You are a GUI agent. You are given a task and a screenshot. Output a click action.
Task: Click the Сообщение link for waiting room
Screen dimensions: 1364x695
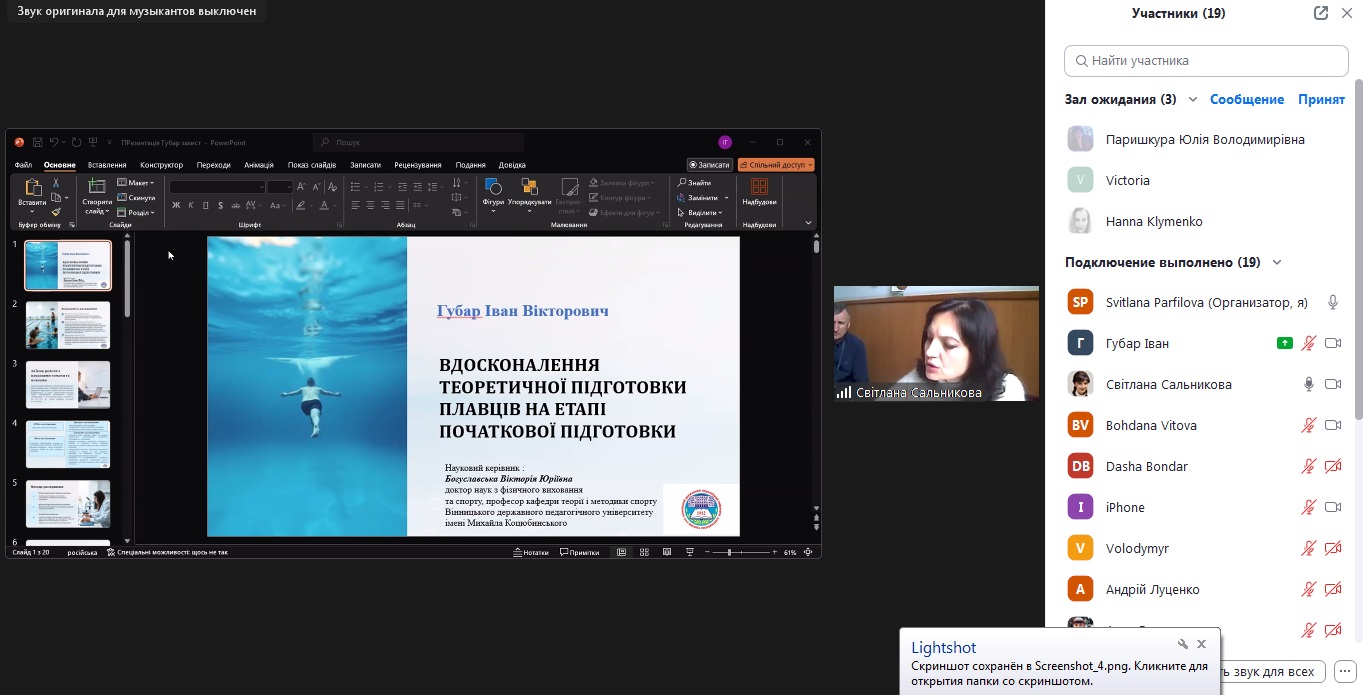coord(1246,100)
